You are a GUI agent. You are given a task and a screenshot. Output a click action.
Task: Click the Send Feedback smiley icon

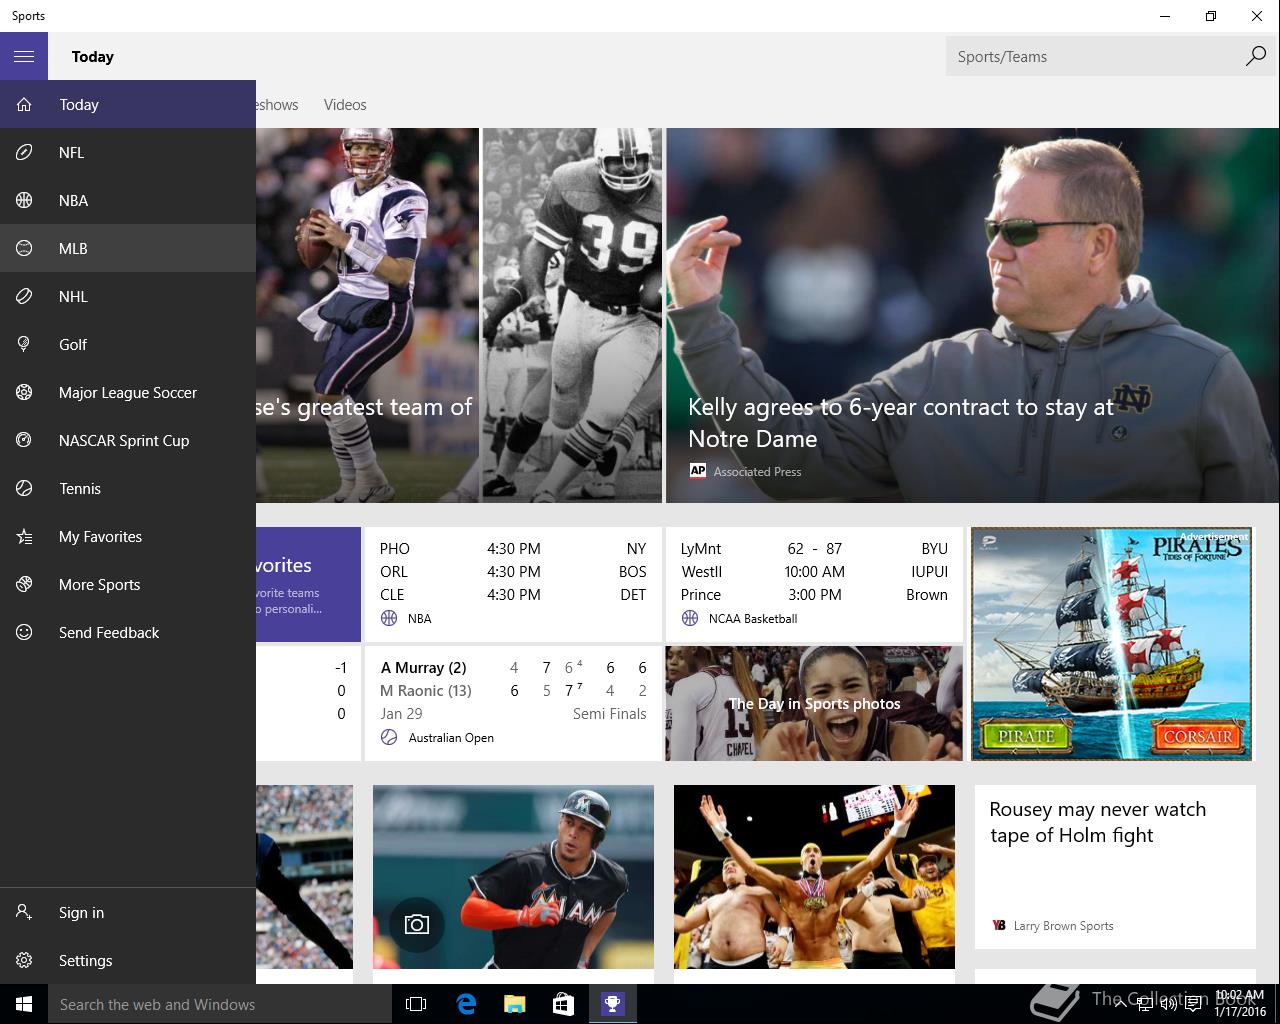tap(24, 632)
